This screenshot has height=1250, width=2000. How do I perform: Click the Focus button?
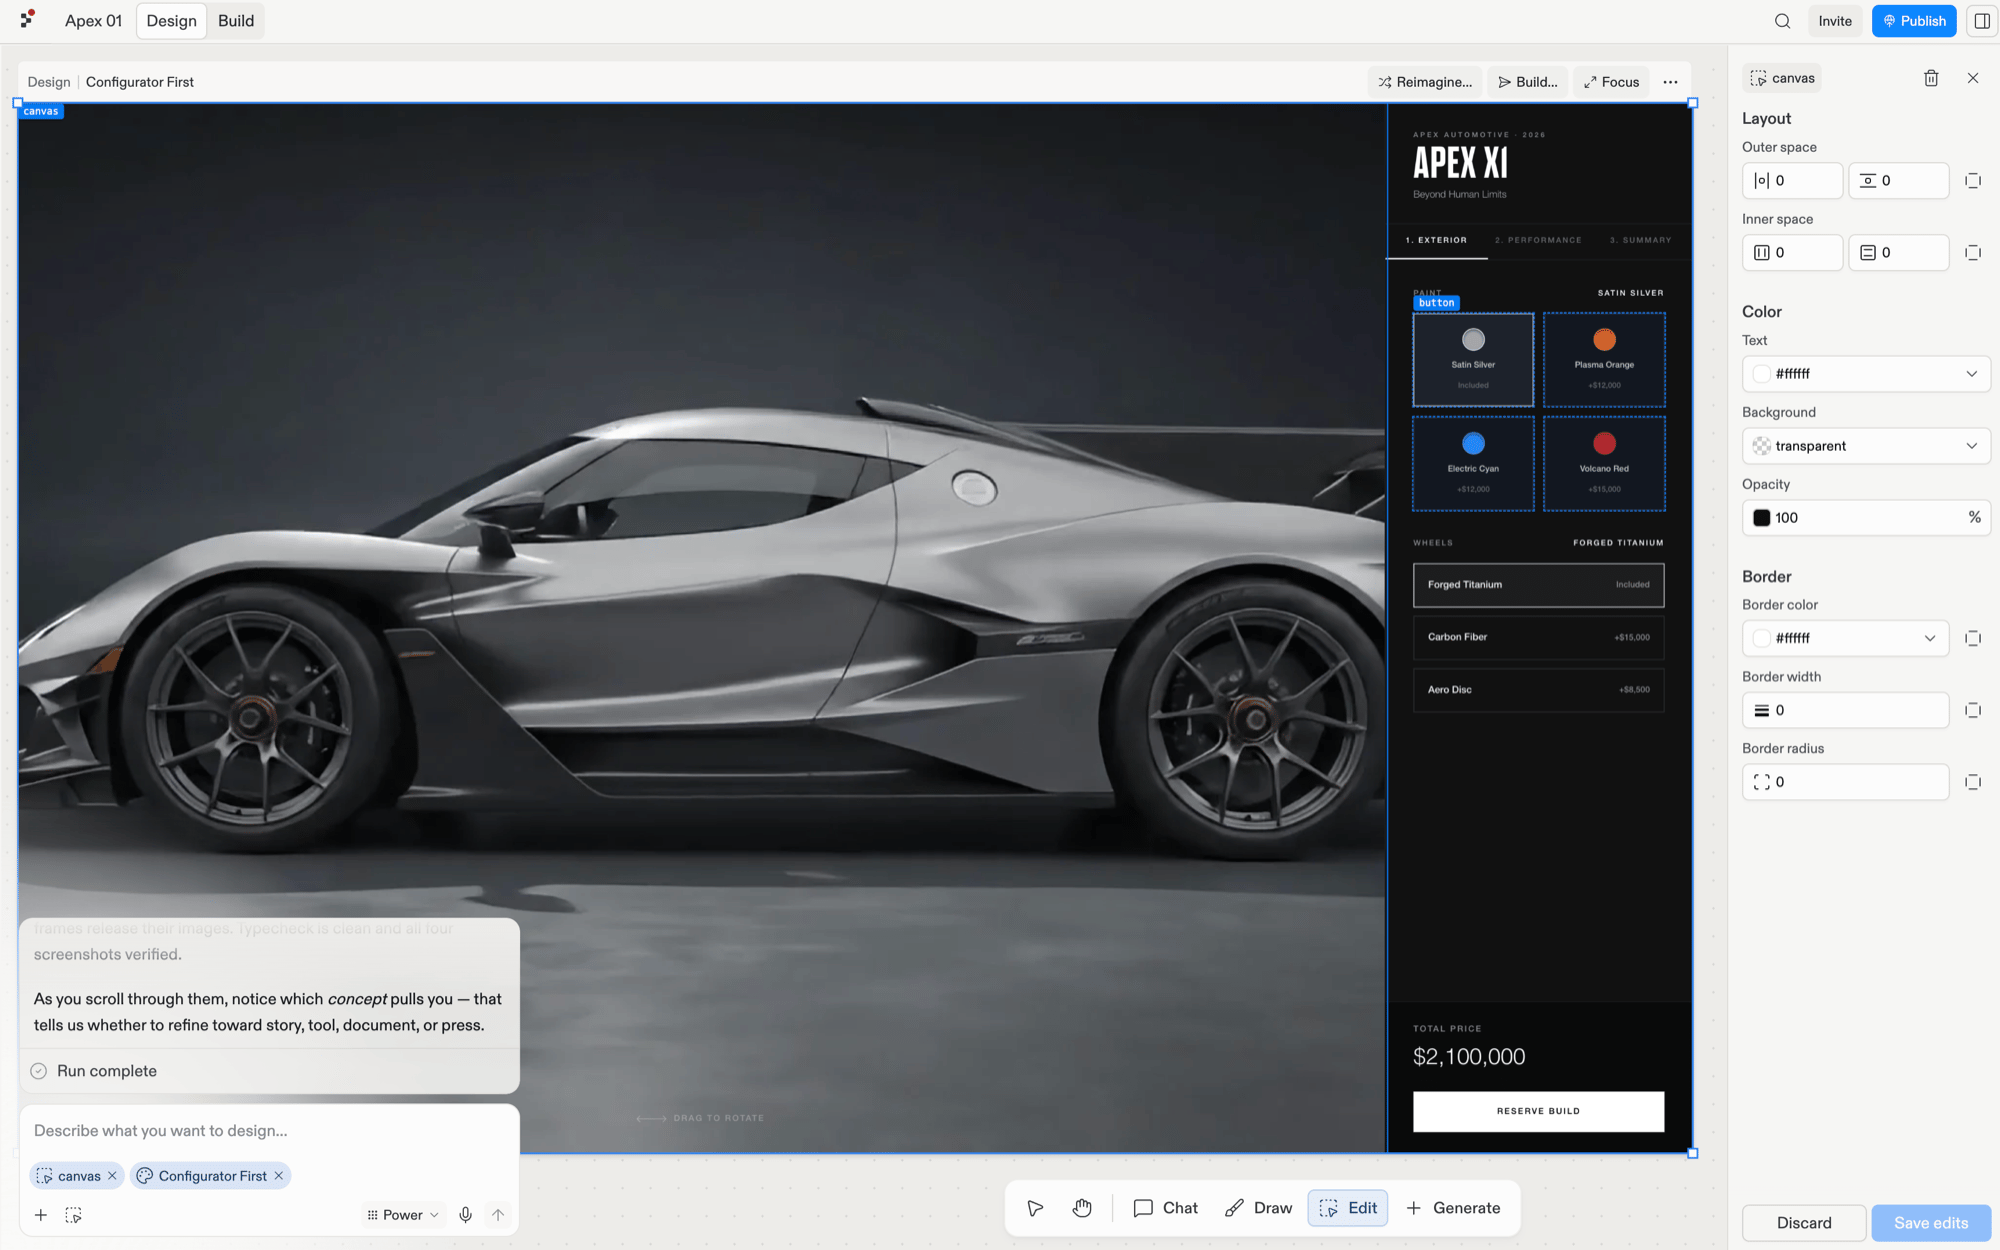1611,82
